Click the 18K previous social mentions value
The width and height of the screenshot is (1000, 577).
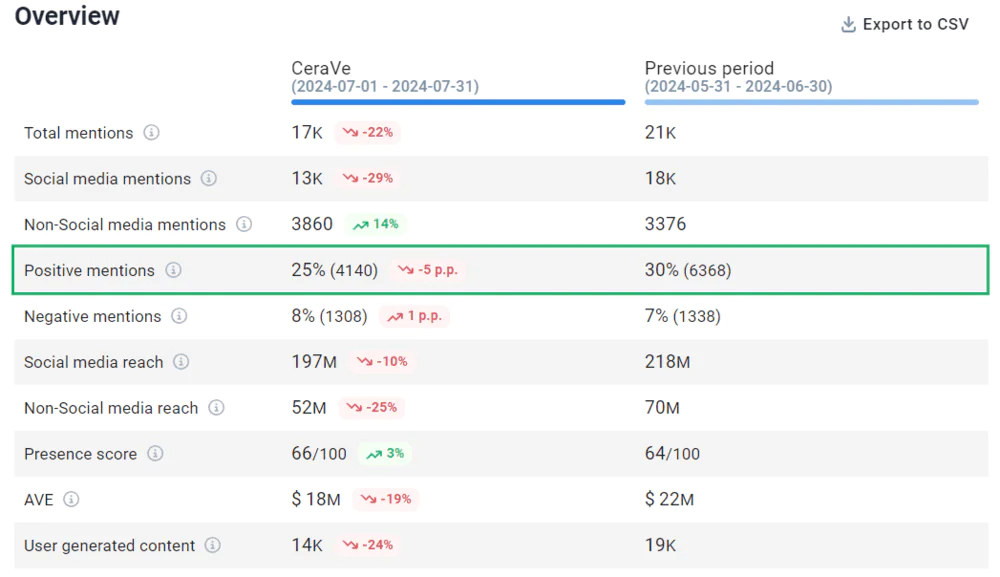point(660,179)
